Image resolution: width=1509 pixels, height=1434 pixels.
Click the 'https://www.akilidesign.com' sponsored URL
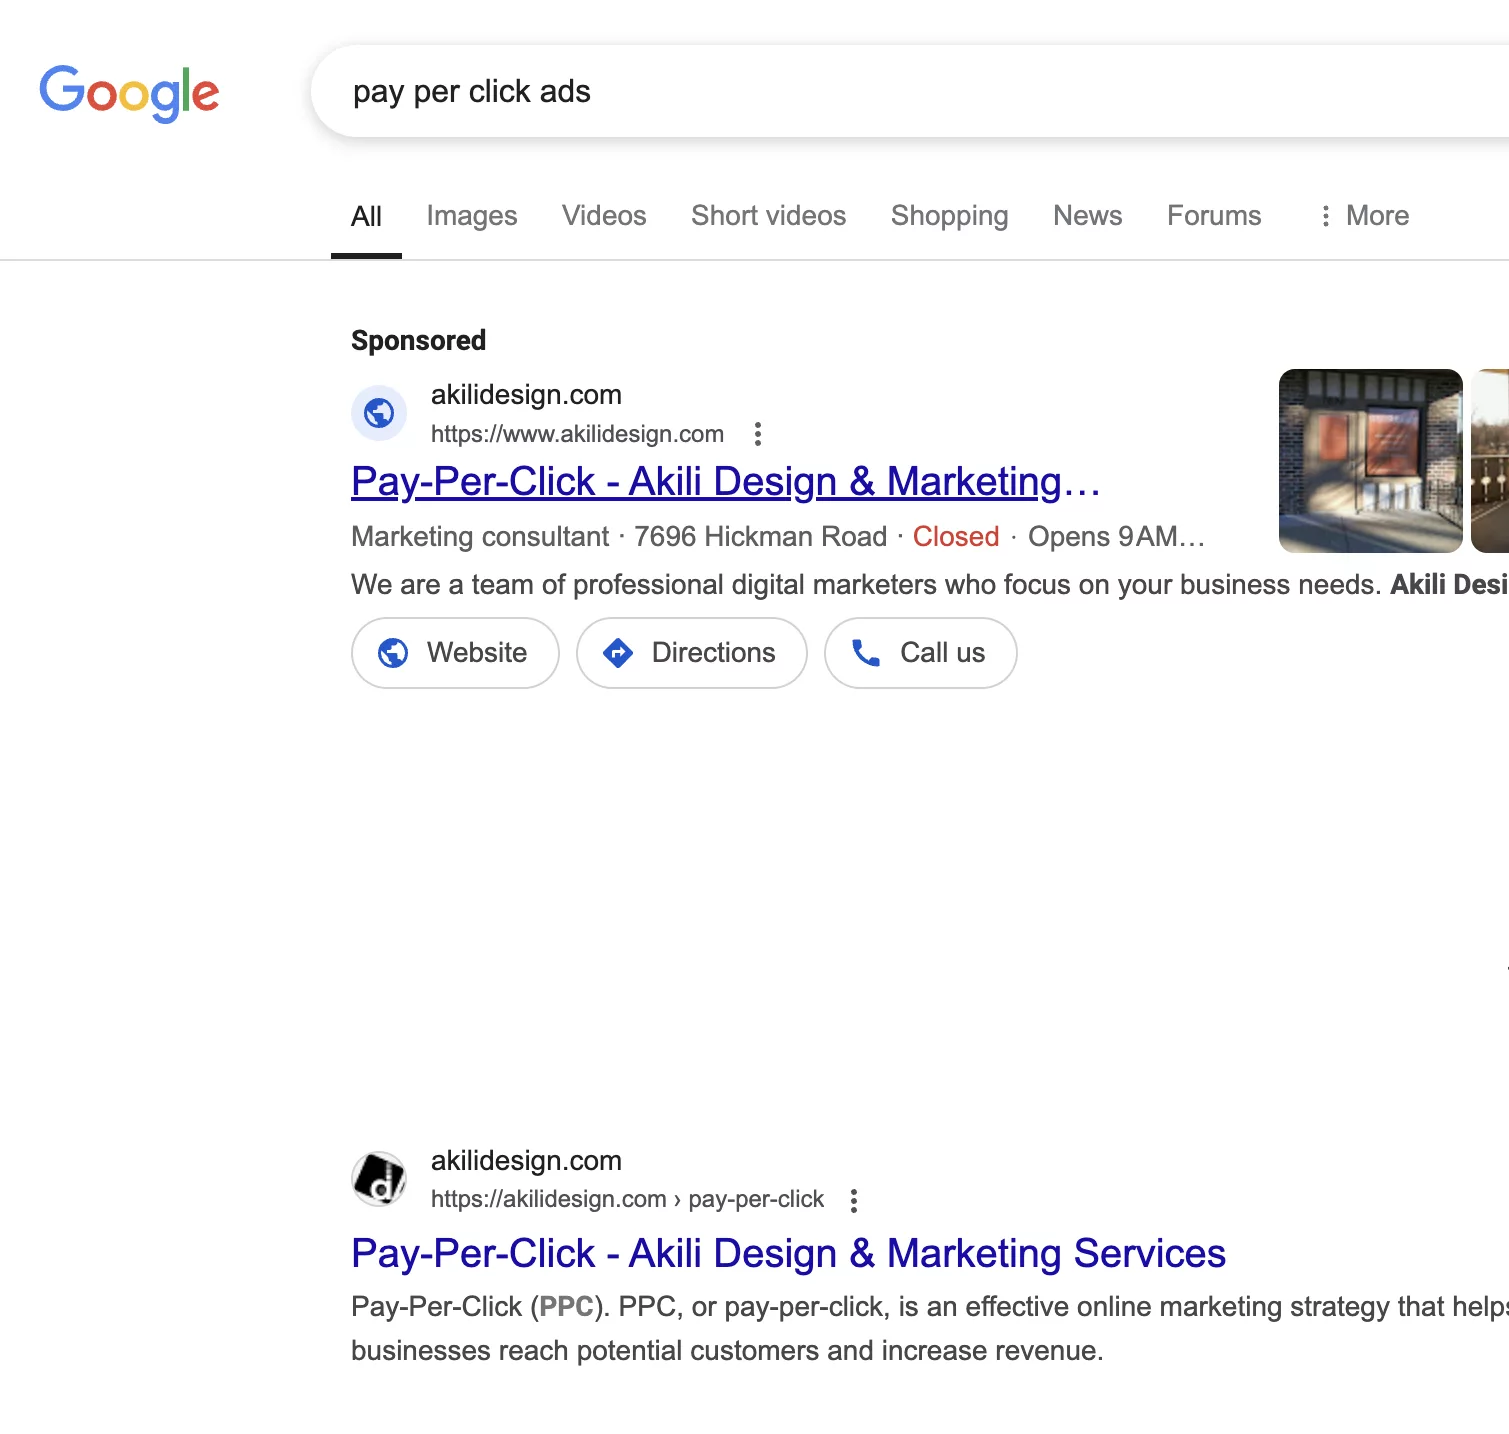pos(577,434)
